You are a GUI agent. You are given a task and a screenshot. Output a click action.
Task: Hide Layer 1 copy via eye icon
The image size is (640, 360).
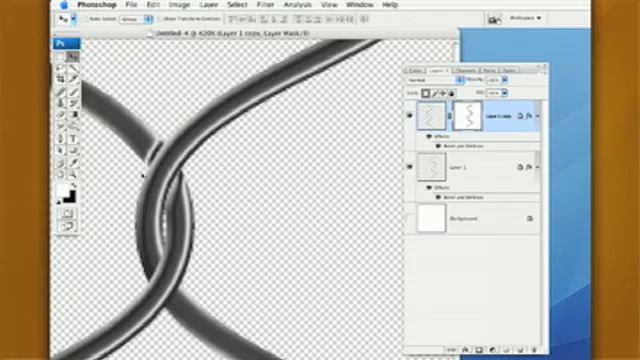point(409,116)
